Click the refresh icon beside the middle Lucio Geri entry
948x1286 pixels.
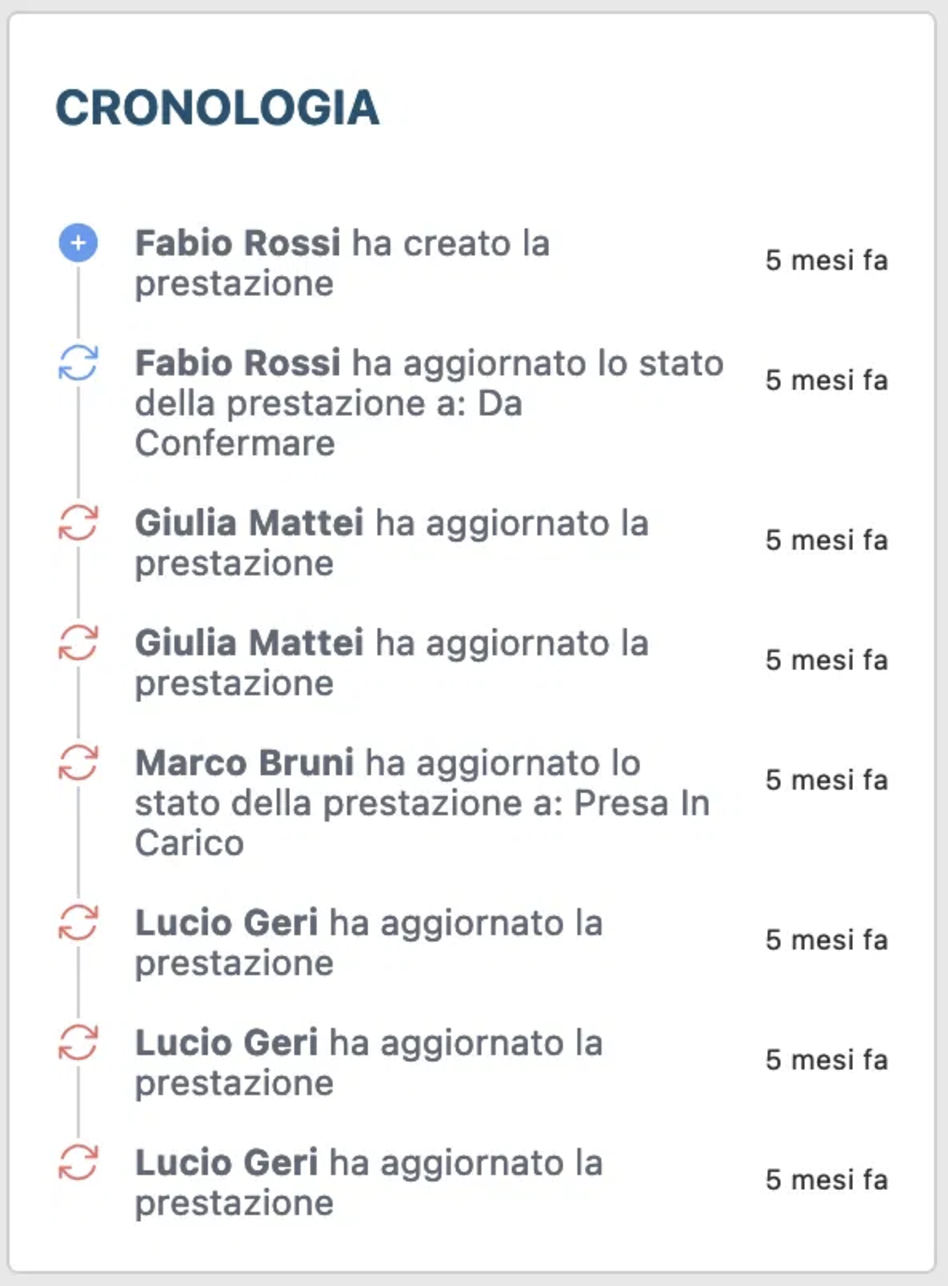click(78, 1043)
